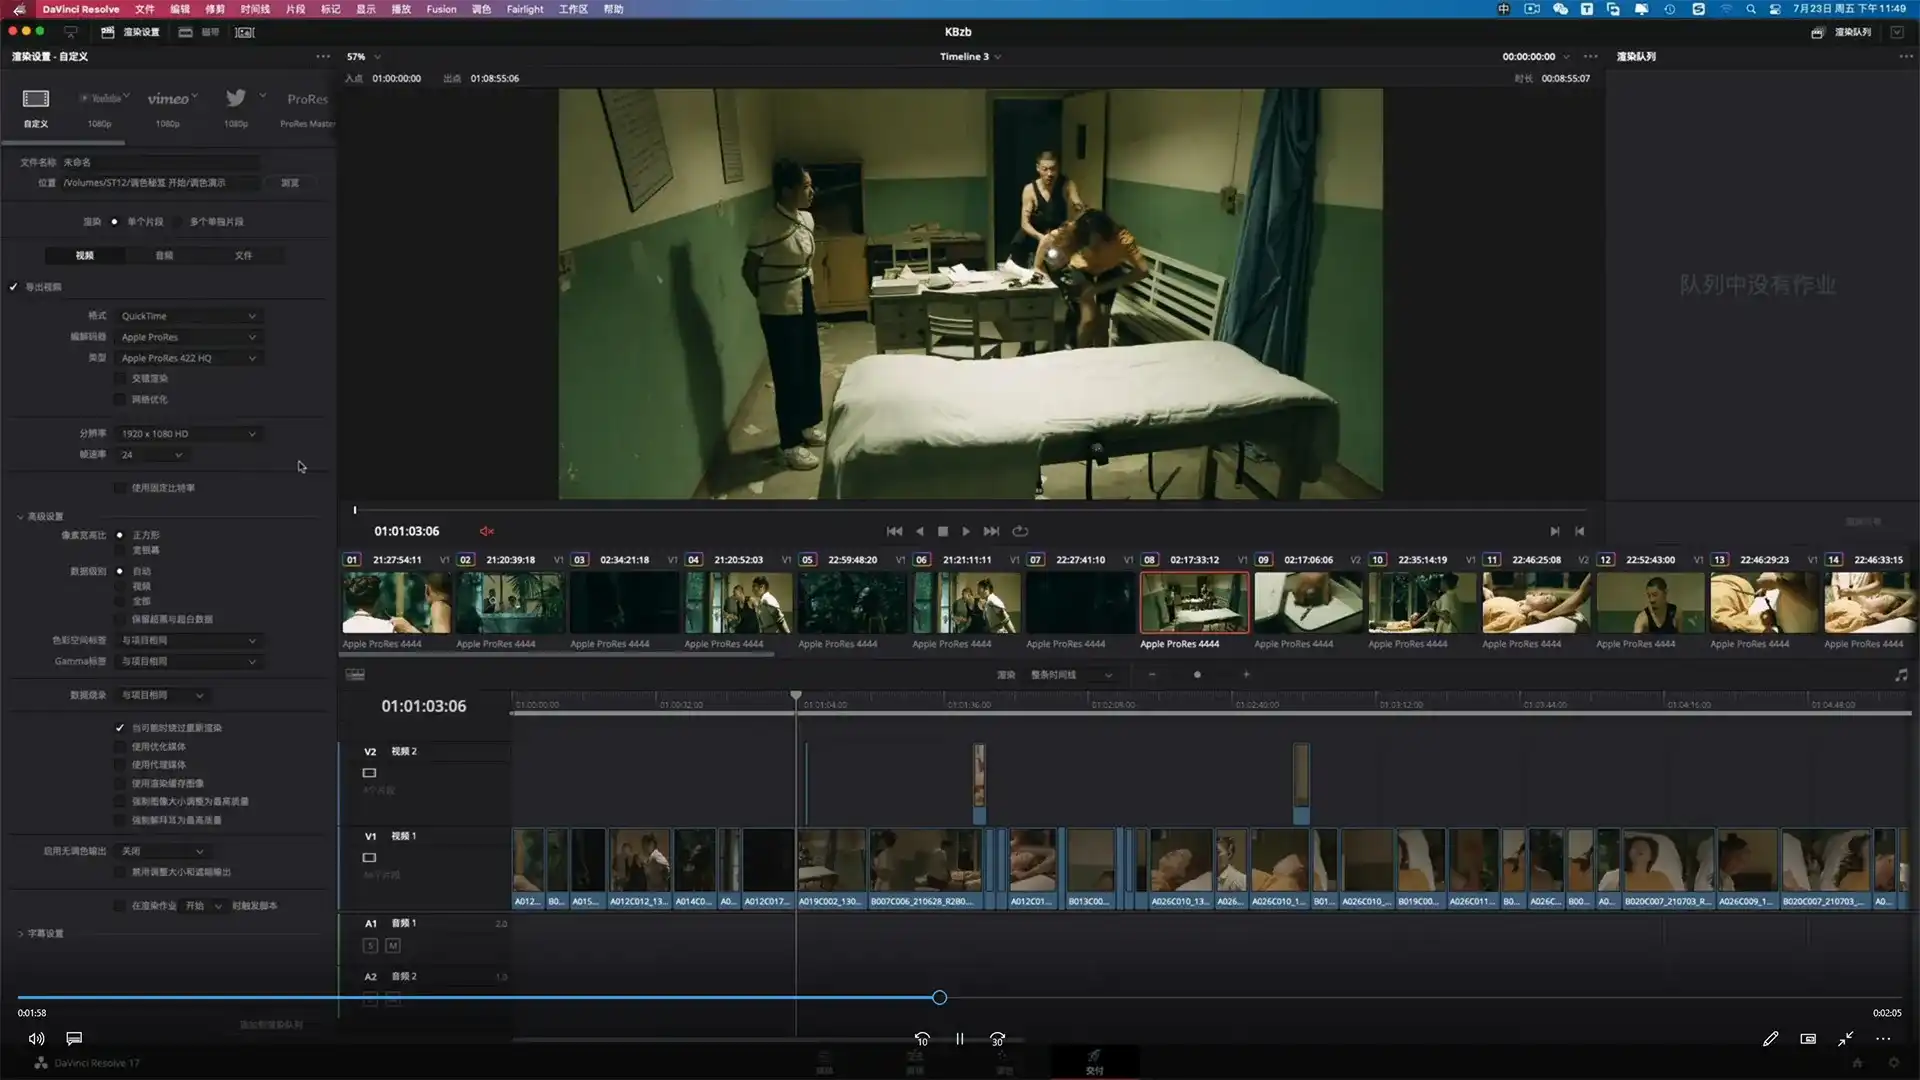Enable the 交错渲染 checkbox
Viewport: 1920px width, 1080px height.
[x=120, y=378]
